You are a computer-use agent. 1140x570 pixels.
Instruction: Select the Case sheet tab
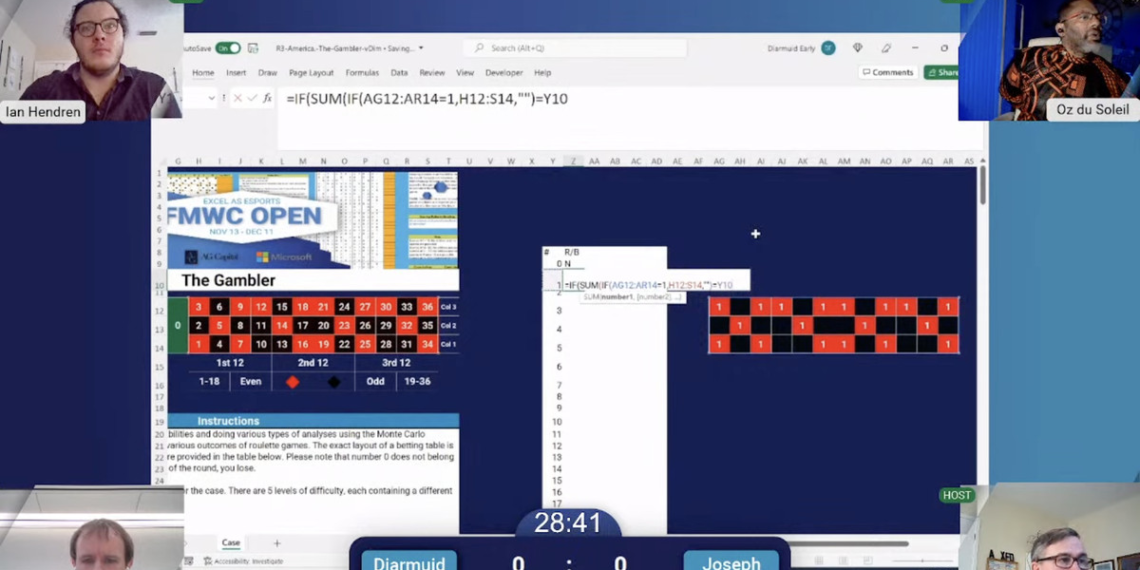[230, 543]
